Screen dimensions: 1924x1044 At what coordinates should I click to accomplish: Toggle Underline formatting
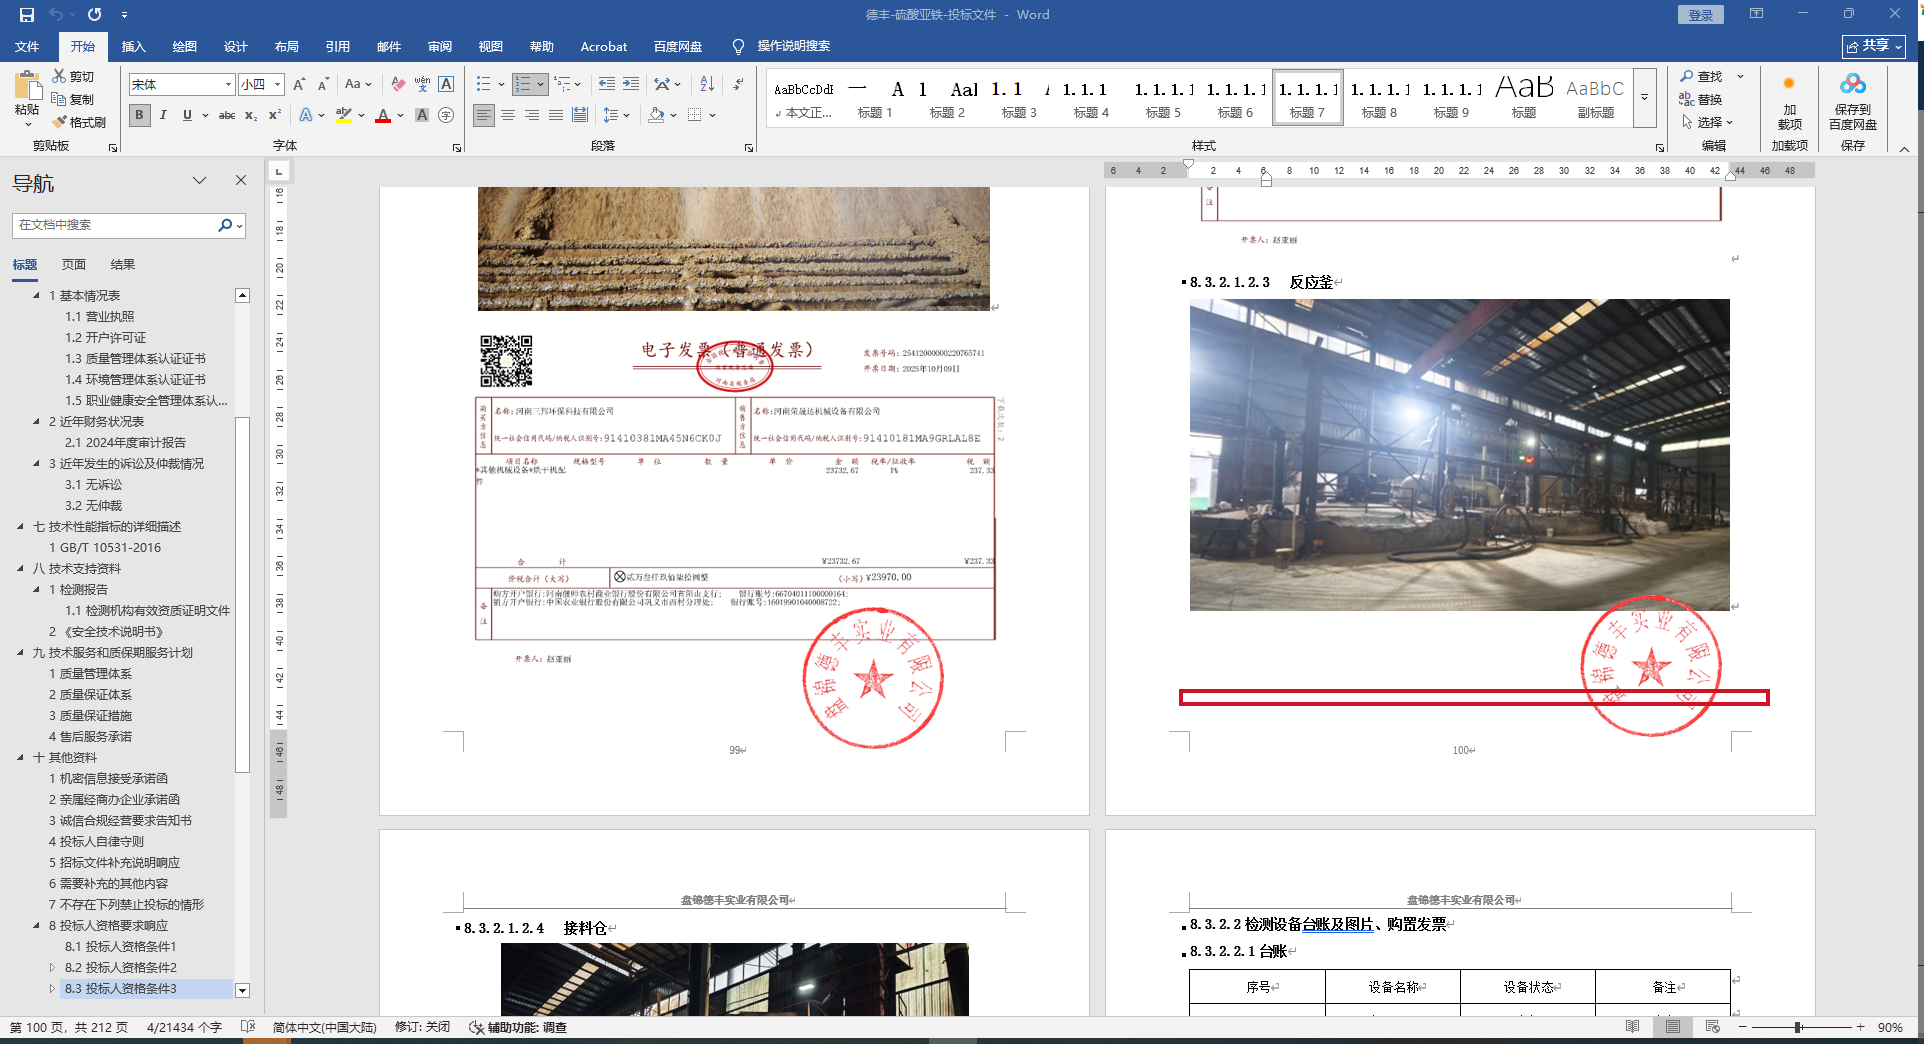coord(187,115)
